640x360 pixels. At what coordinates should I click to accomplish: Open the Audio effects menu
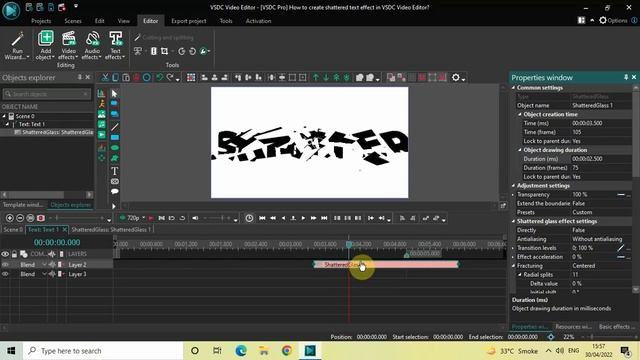[x=92, y=46]
